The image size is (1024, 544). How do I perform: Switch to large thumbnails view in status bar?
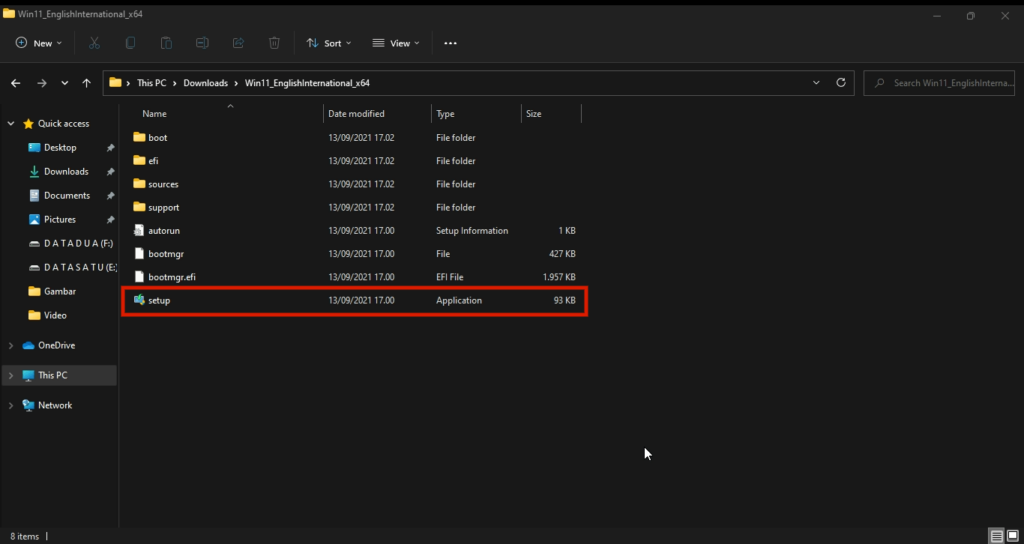1012,536
